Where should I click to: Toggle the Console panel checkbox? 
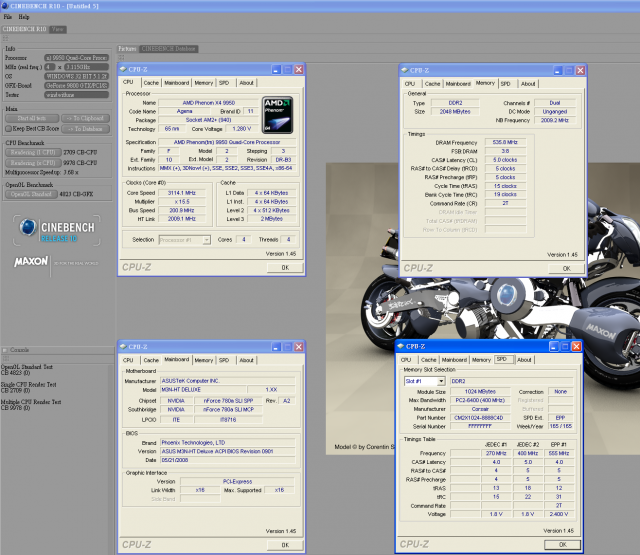tap(5, 350)
